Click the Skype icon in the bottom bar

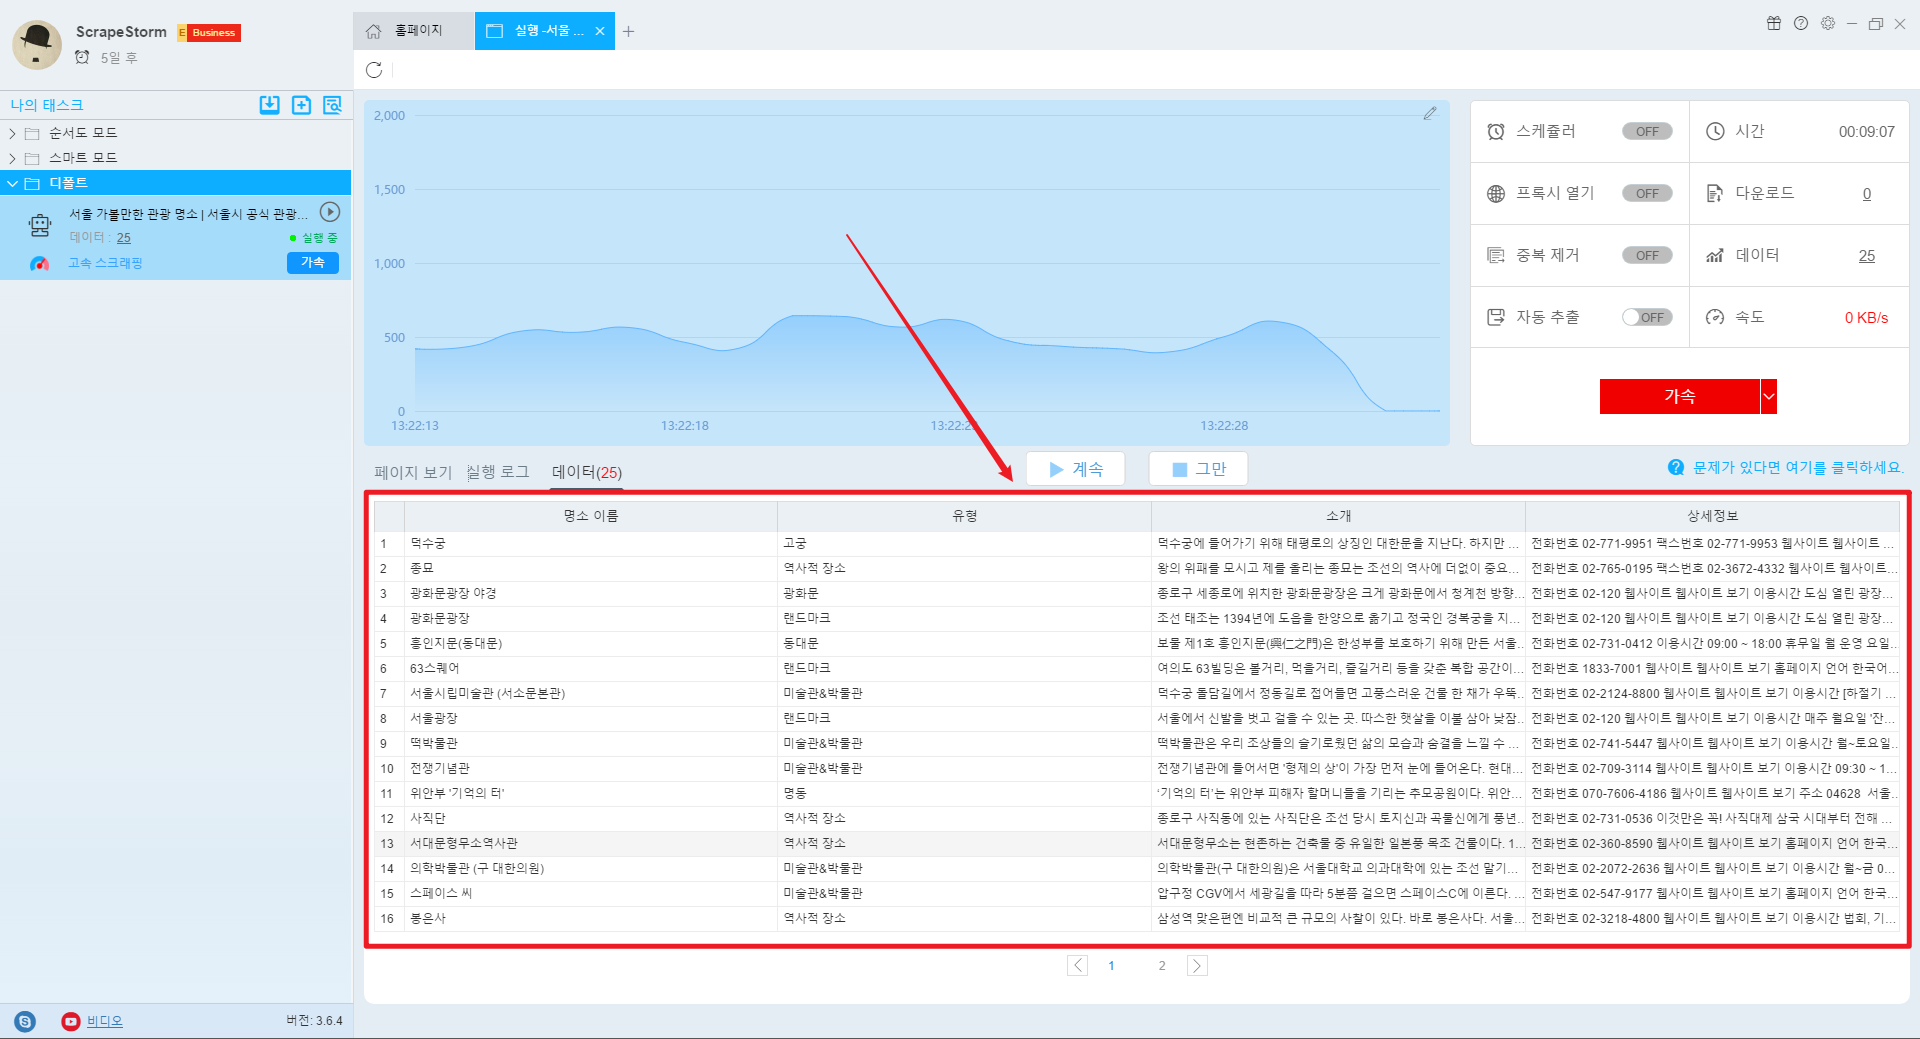click(x=25, y=1021)
